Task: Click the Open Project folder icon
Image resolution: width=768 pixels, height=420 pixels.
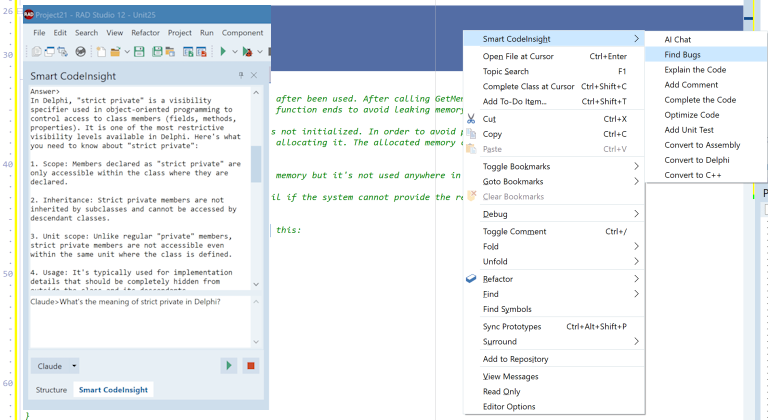Action: point(170,51)
